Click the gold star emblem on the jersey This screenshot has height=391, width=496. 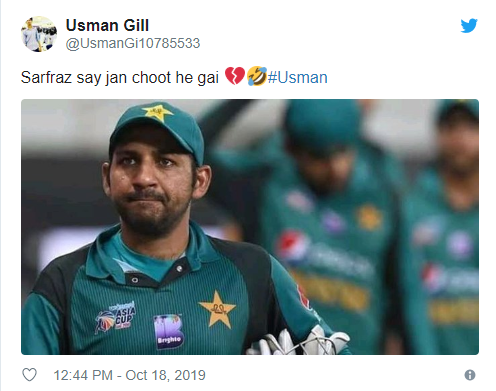click(x=218, y=309)
